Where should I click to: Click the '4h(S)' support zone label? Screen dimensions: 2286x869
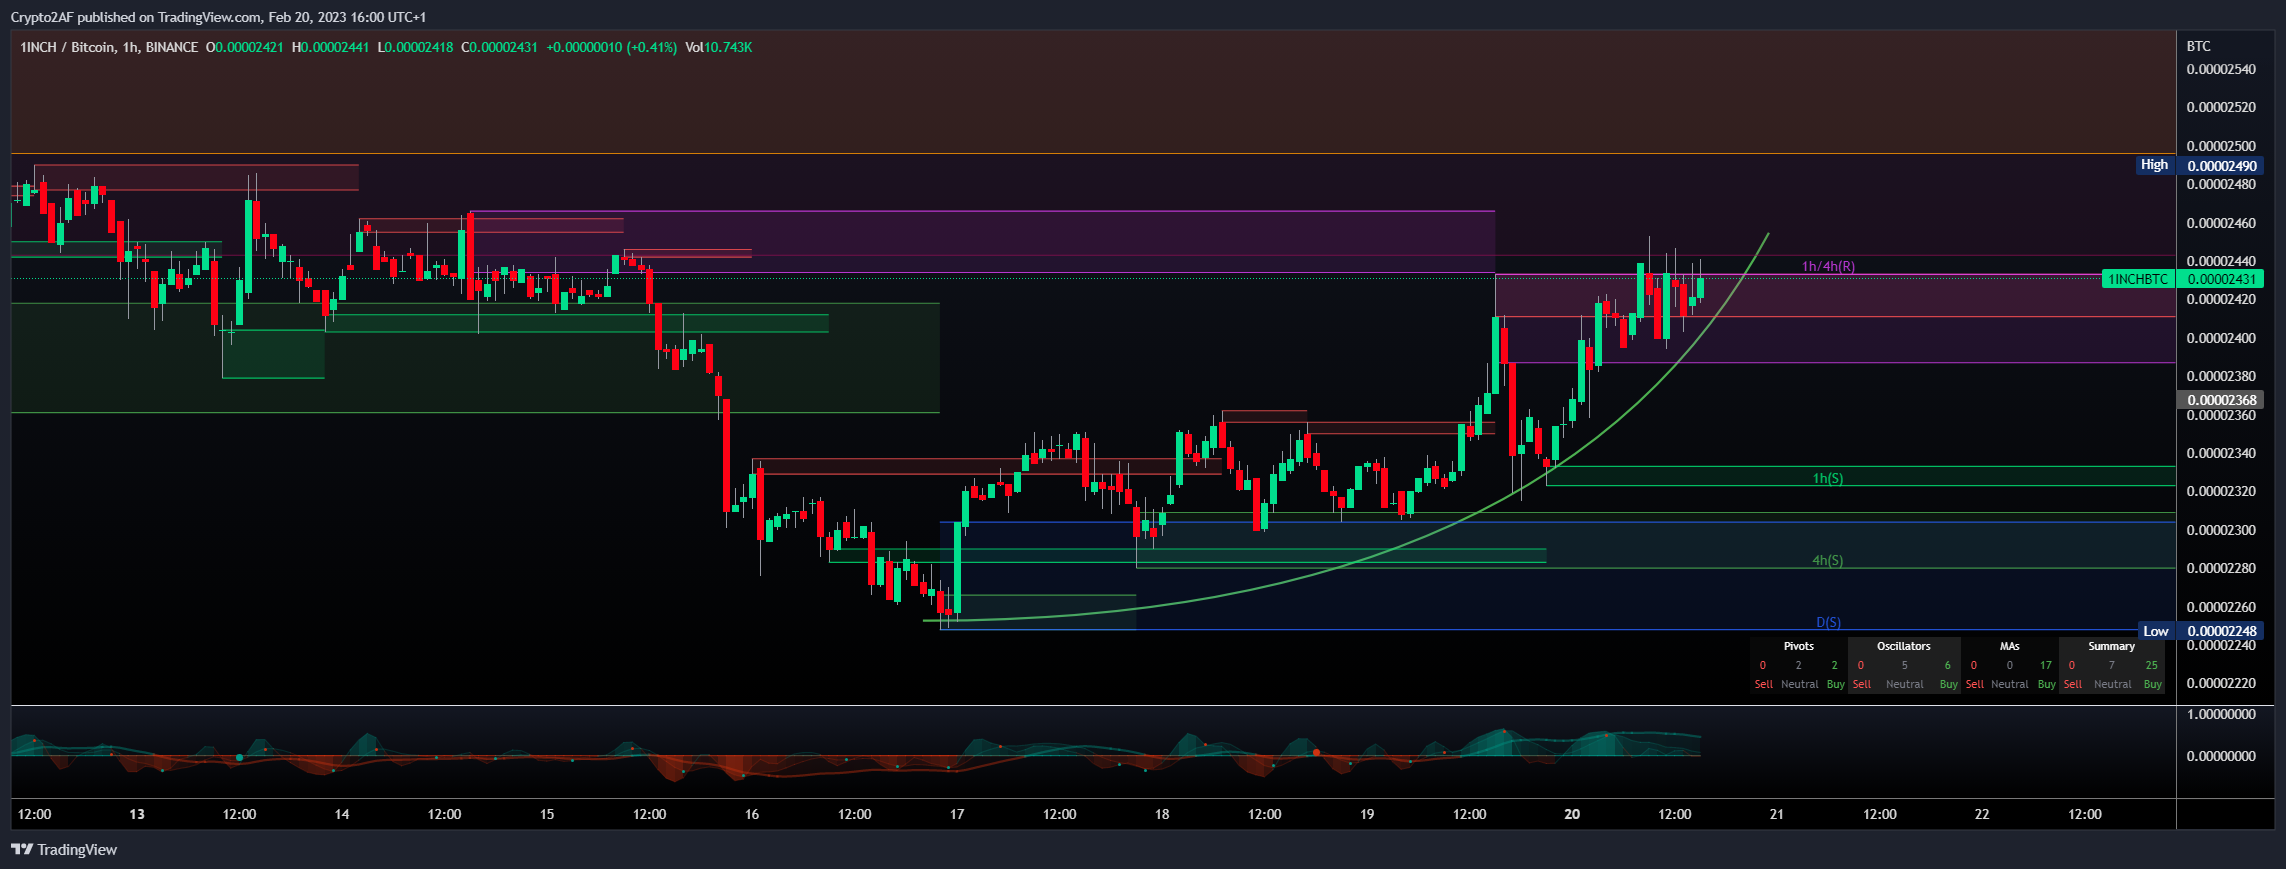pos(1827,560)
